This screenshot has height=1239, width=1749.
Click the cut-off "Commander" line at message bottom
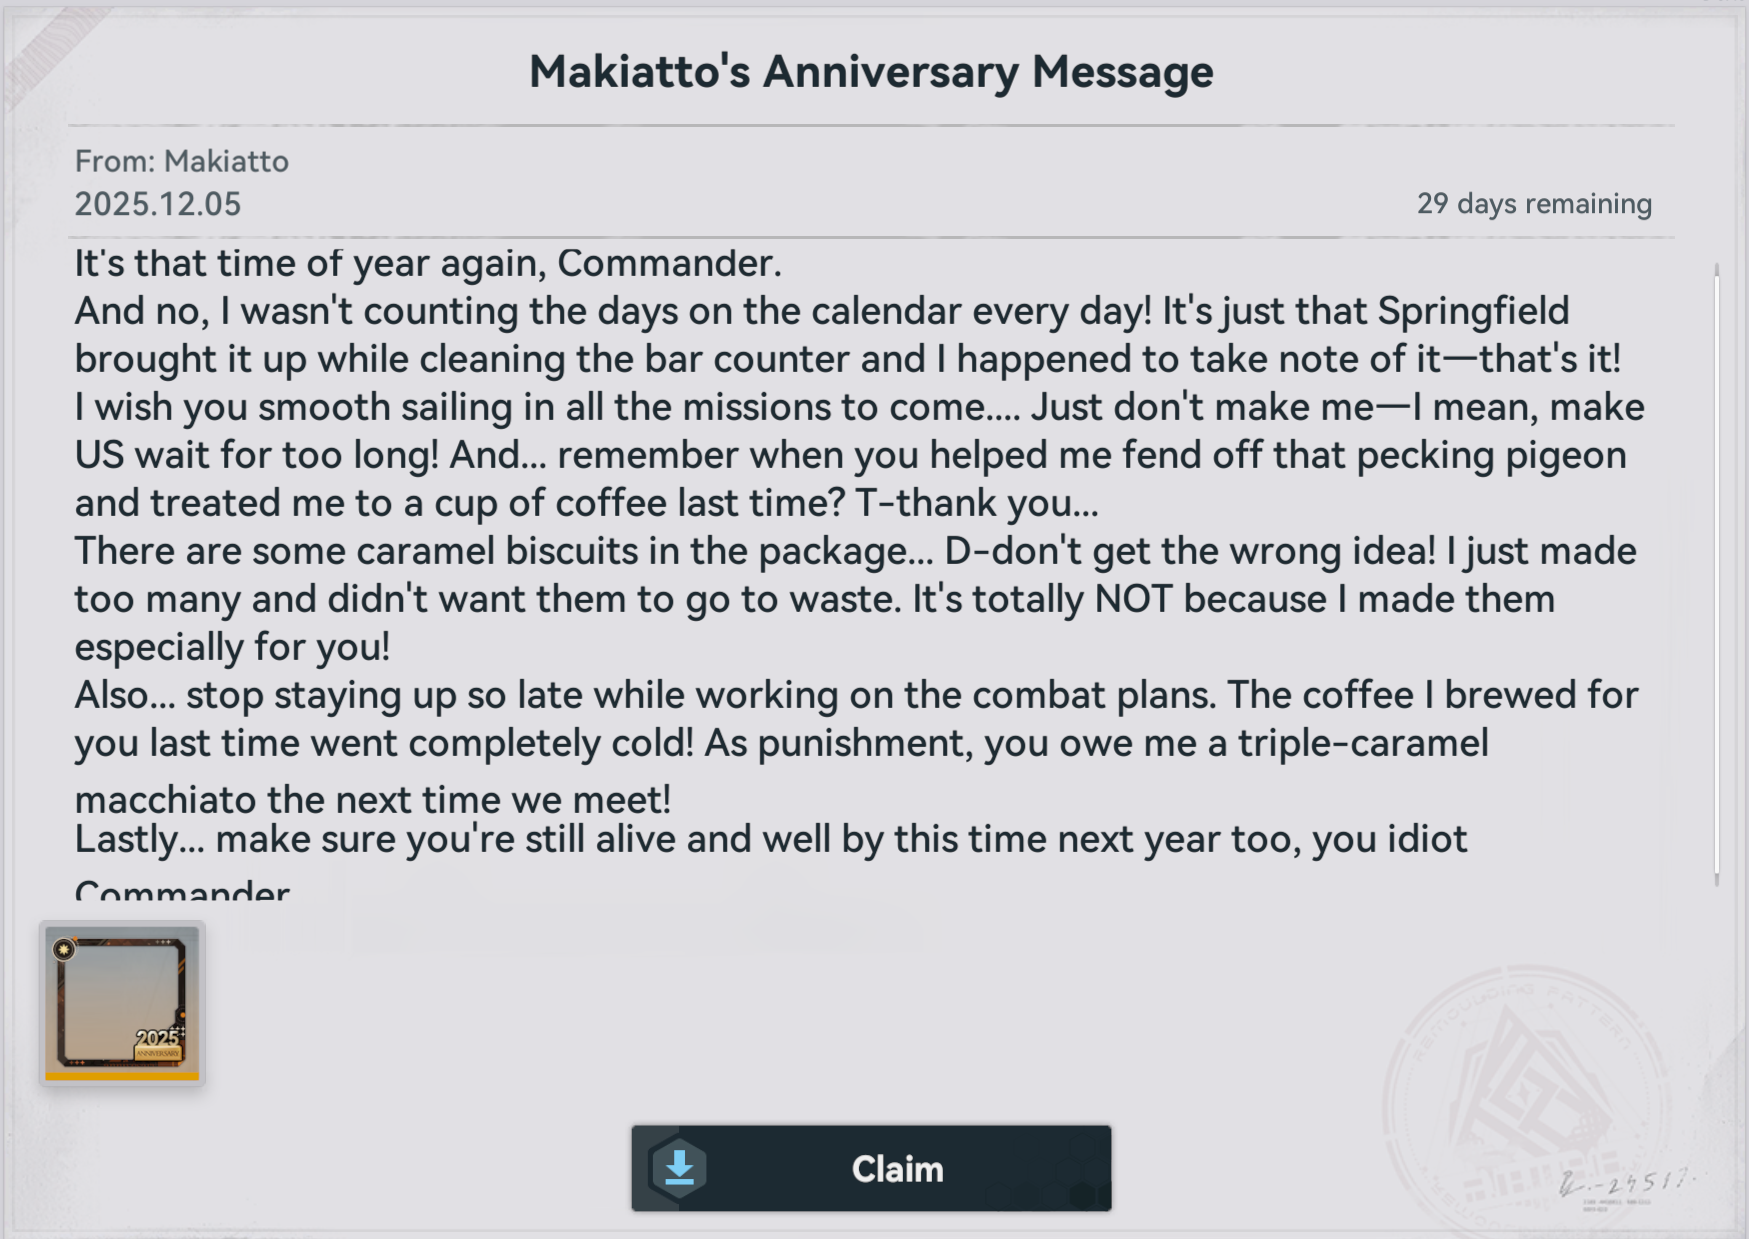coord(182,889)
